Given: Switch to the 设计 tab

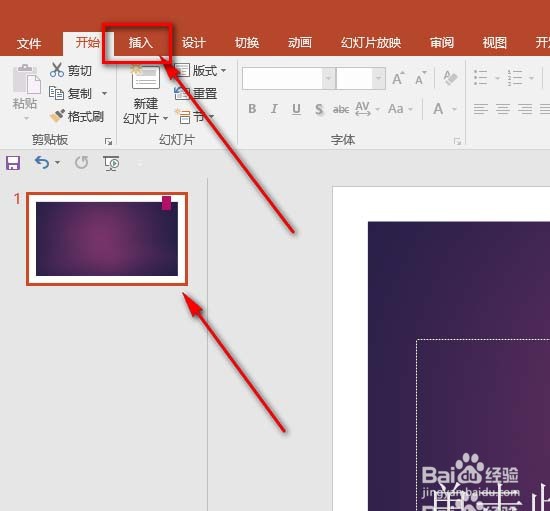Looking at the screenshot, I should (193, 43).
